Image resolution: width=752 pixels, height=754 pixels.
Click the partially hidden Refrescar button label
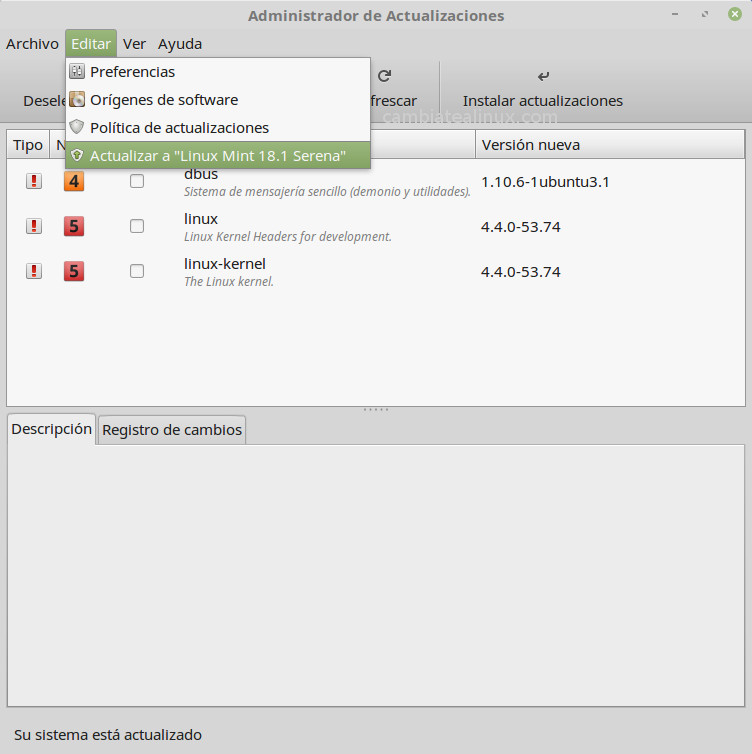click(x=394, y=101)
